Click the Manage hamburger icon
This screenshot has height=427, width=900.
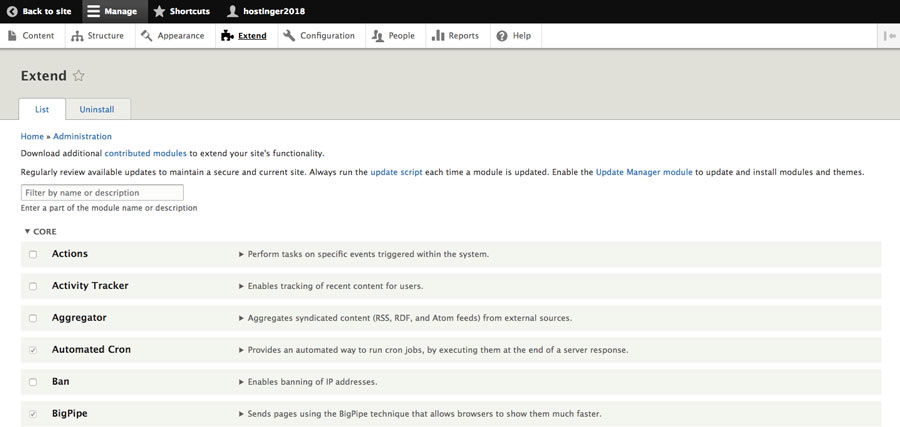tap(94, 11)
